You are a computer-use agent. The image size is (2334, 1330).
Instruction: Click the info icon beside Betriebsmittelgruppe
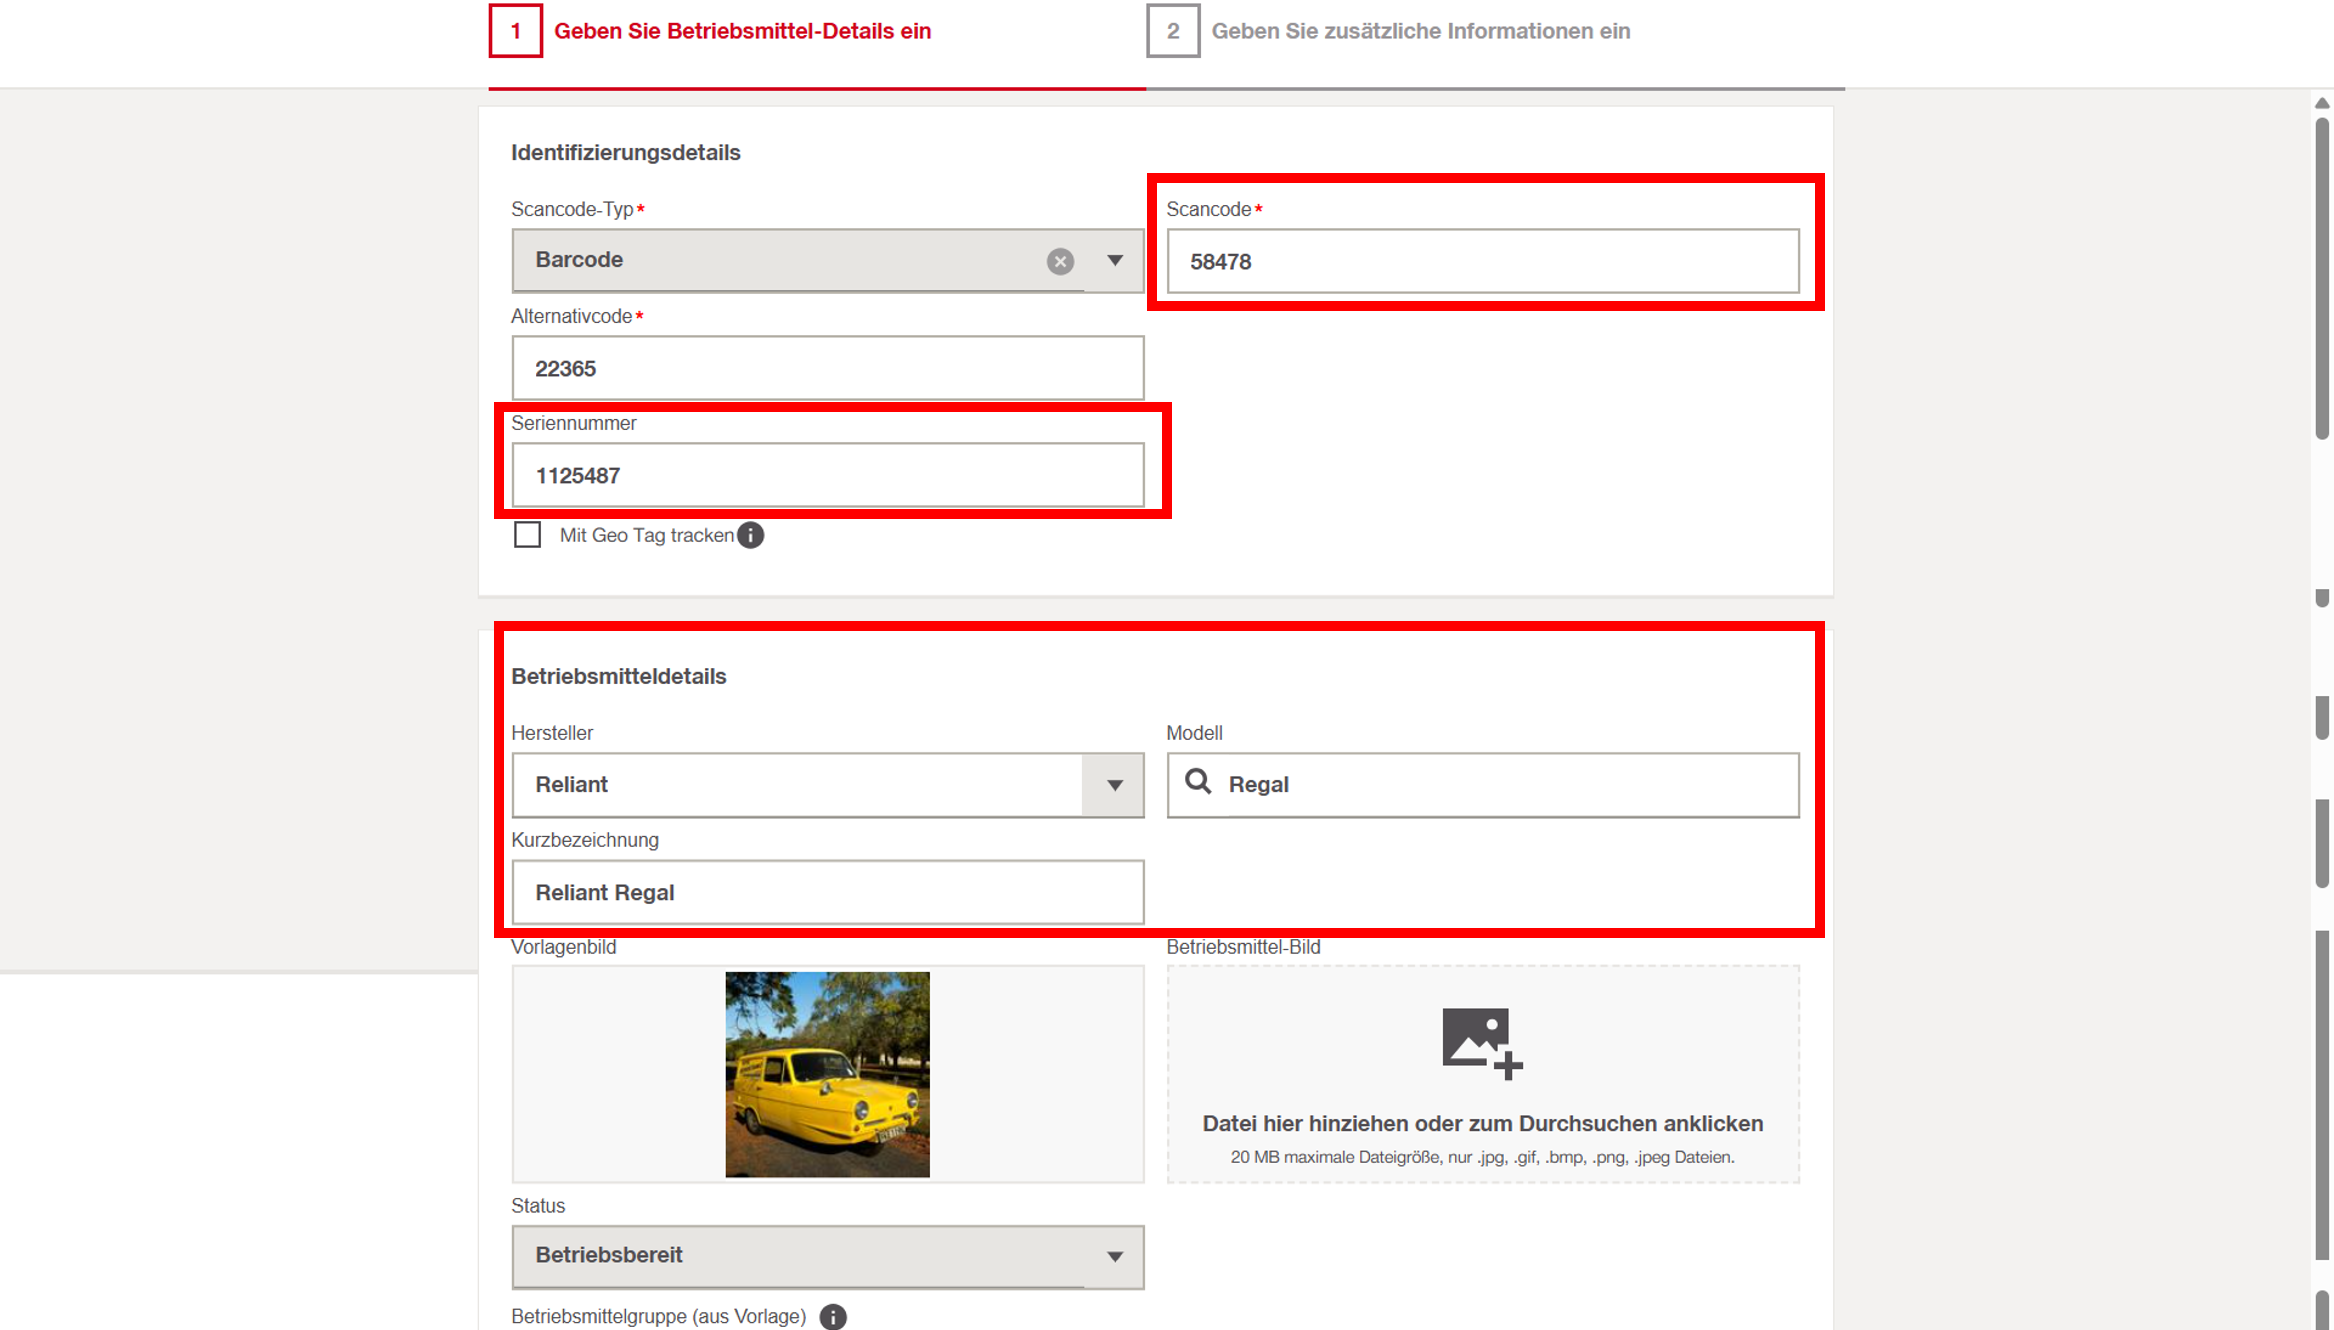pos(832,1317)
